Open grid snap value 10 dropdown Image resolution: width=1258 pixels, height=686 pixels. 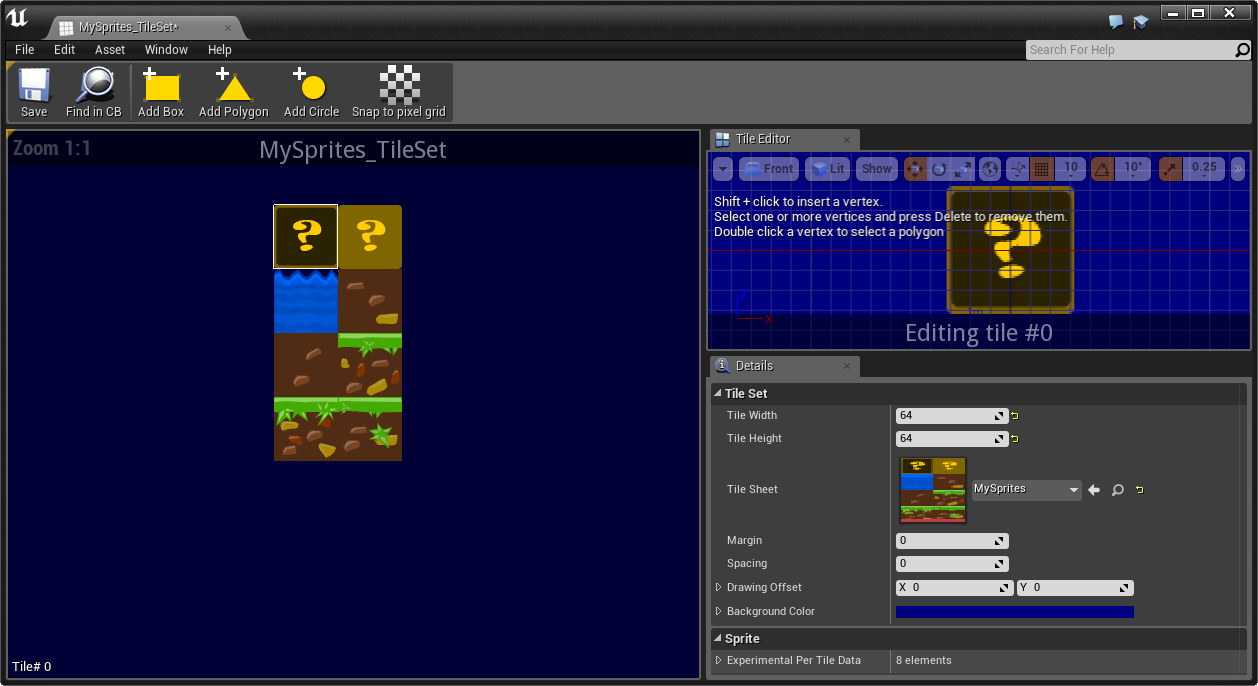click(x=1070, y=169)
